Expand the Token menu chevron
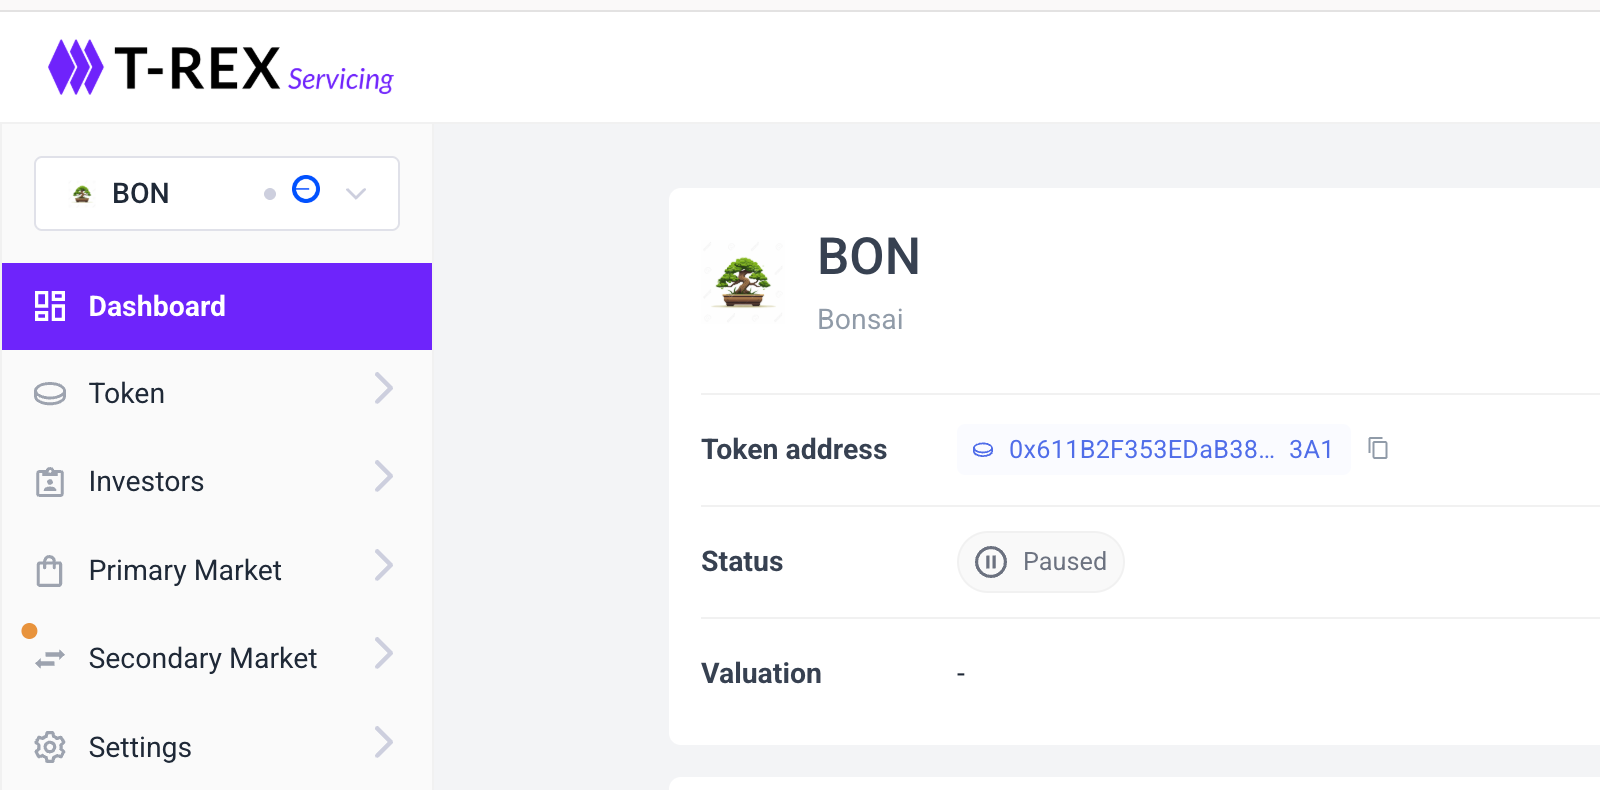The width and height of the screenshot is (1600, 790). pyautogui.click(x=384, y=389)
